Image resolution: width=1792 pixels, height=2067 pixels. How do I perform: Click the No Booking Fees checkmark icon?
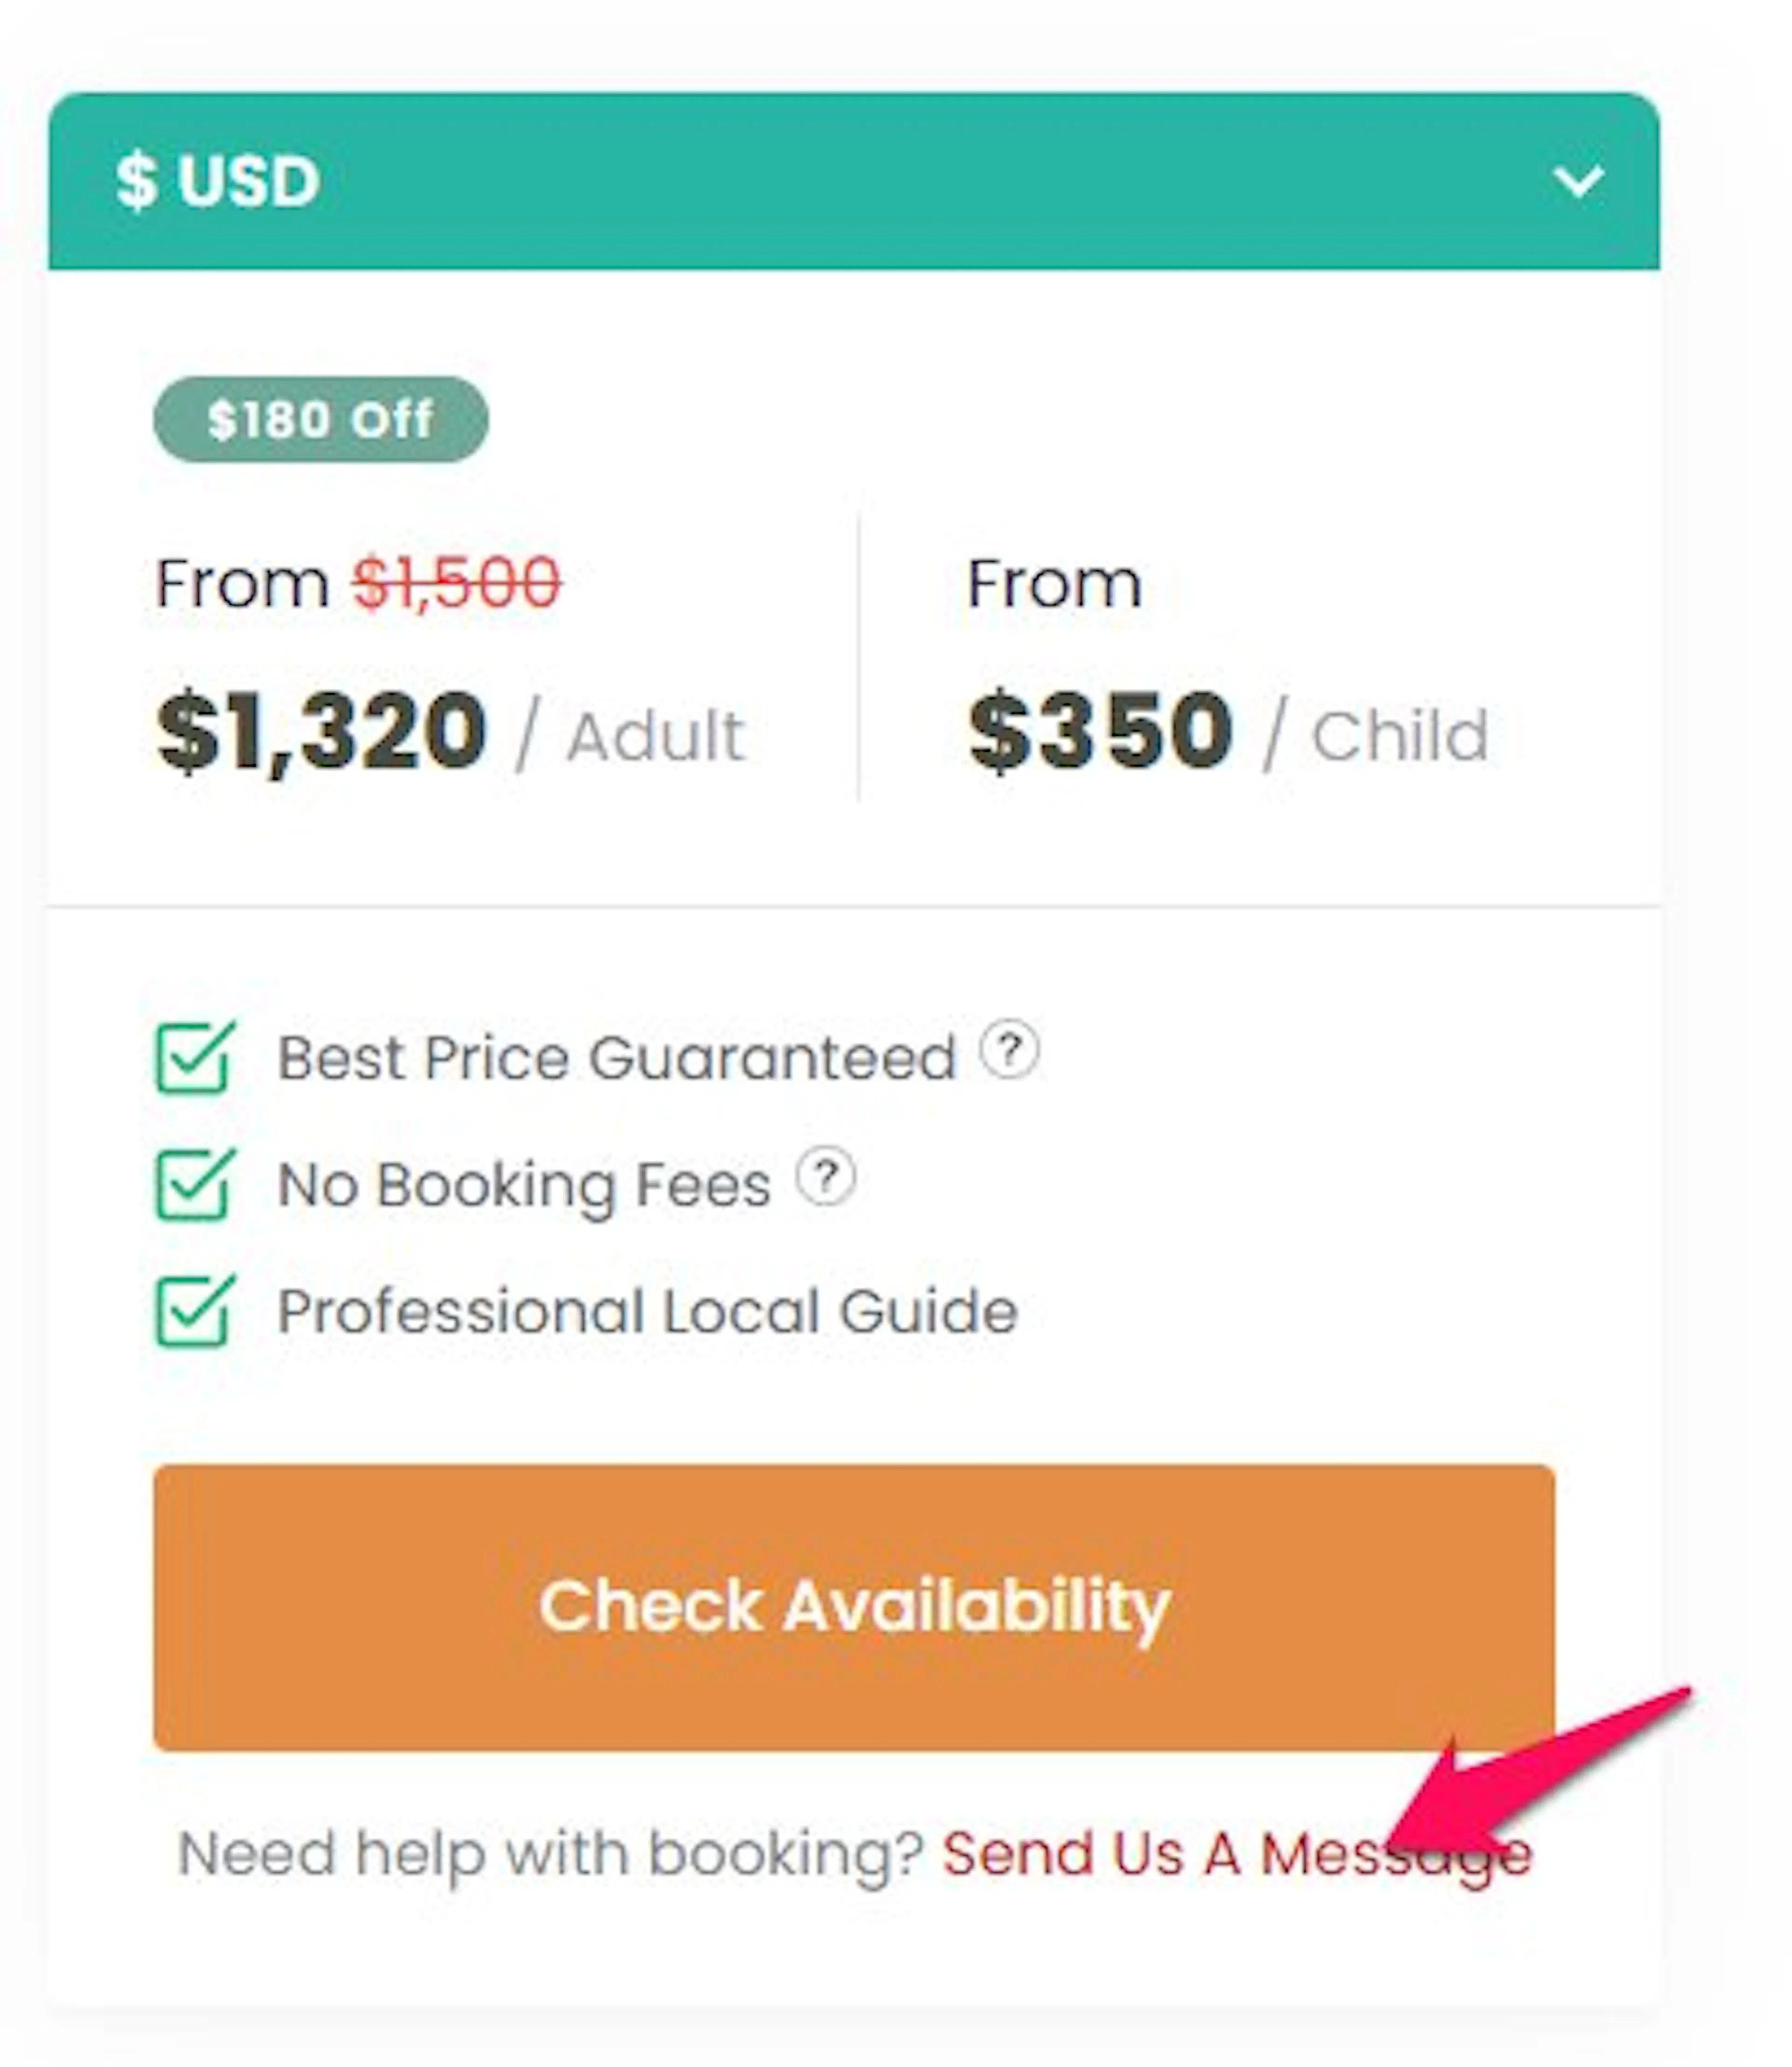(195, 1184)
